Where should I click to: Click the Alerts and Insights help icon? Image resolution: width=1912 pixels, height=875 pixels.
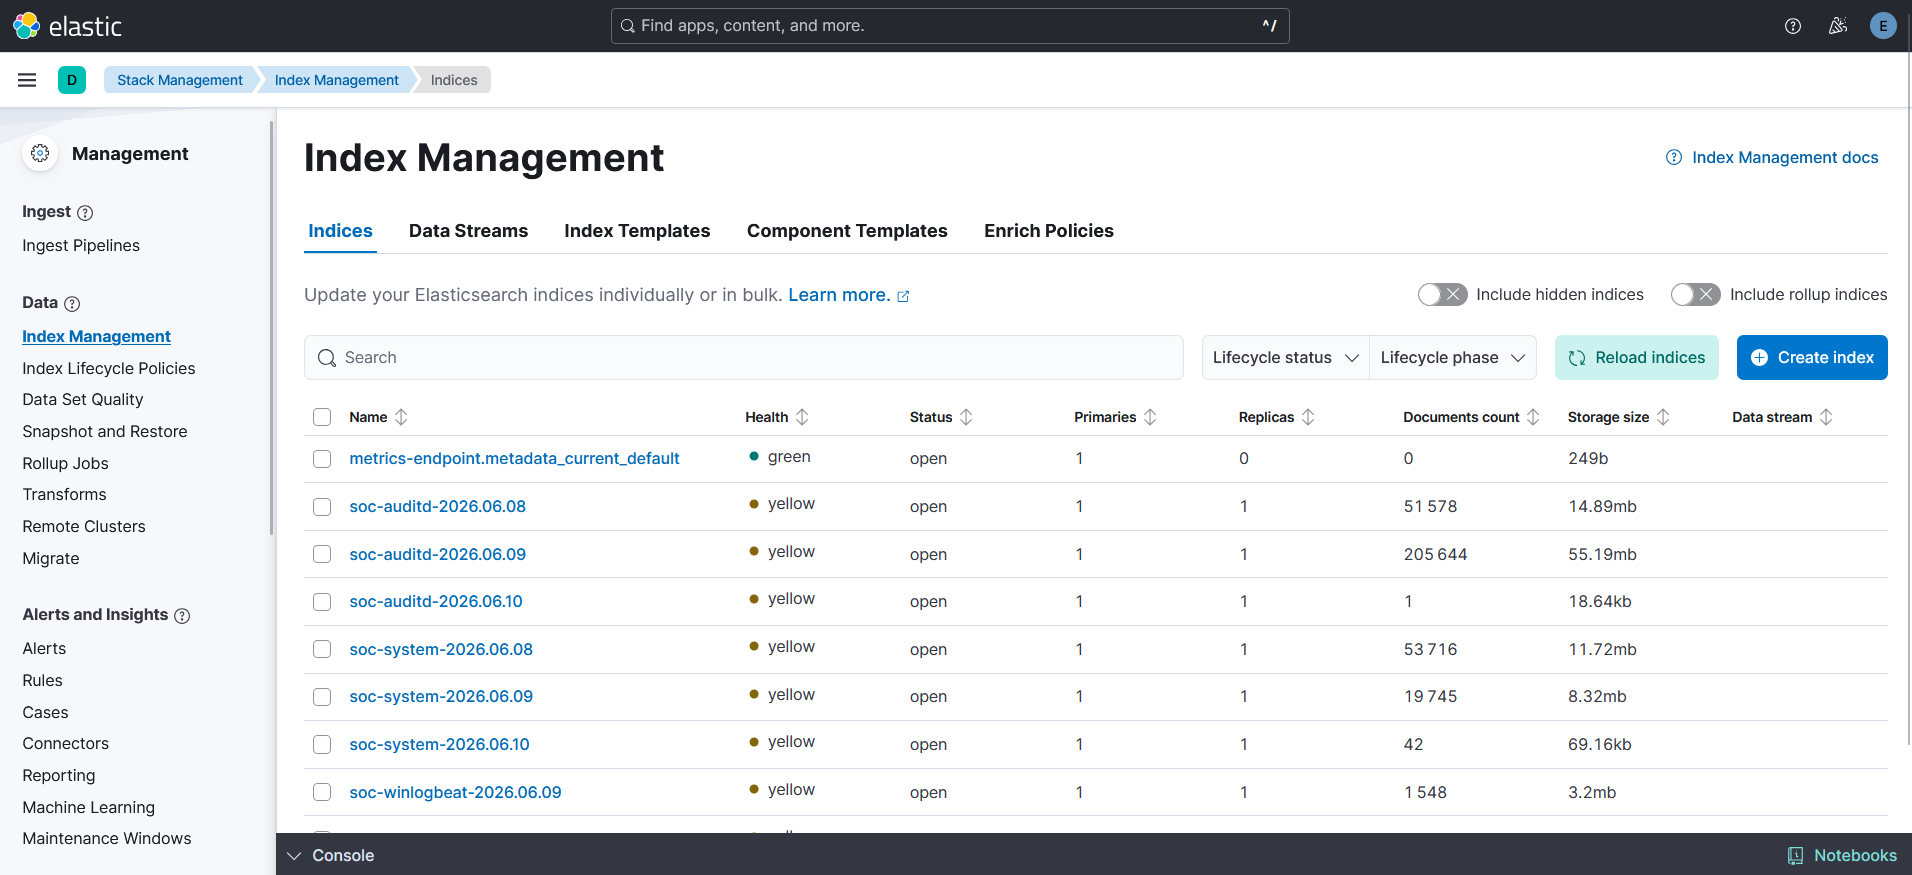(x=182, y=616)
